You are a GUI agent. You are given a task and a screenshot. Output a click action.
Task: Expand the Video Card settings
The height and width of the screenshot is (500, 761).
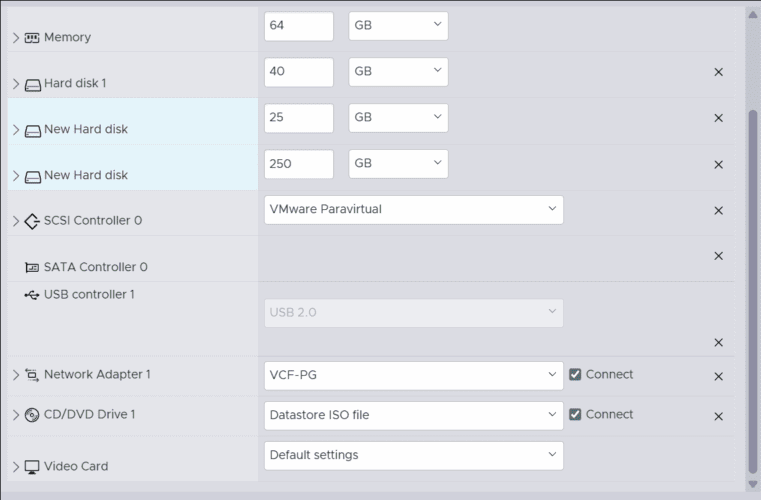pos(16,467)
